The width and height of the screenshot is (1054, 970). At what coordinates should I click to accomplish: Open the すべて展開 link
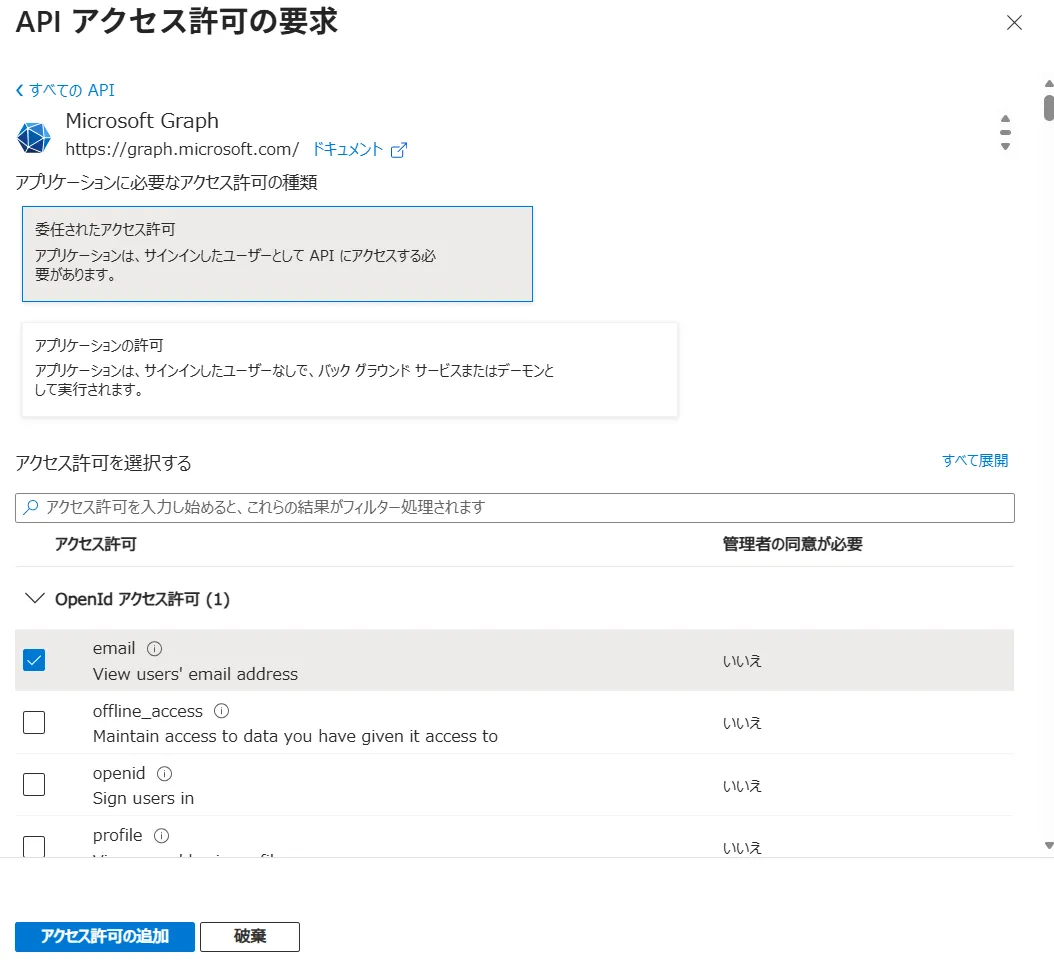click(x=975, y=459)
